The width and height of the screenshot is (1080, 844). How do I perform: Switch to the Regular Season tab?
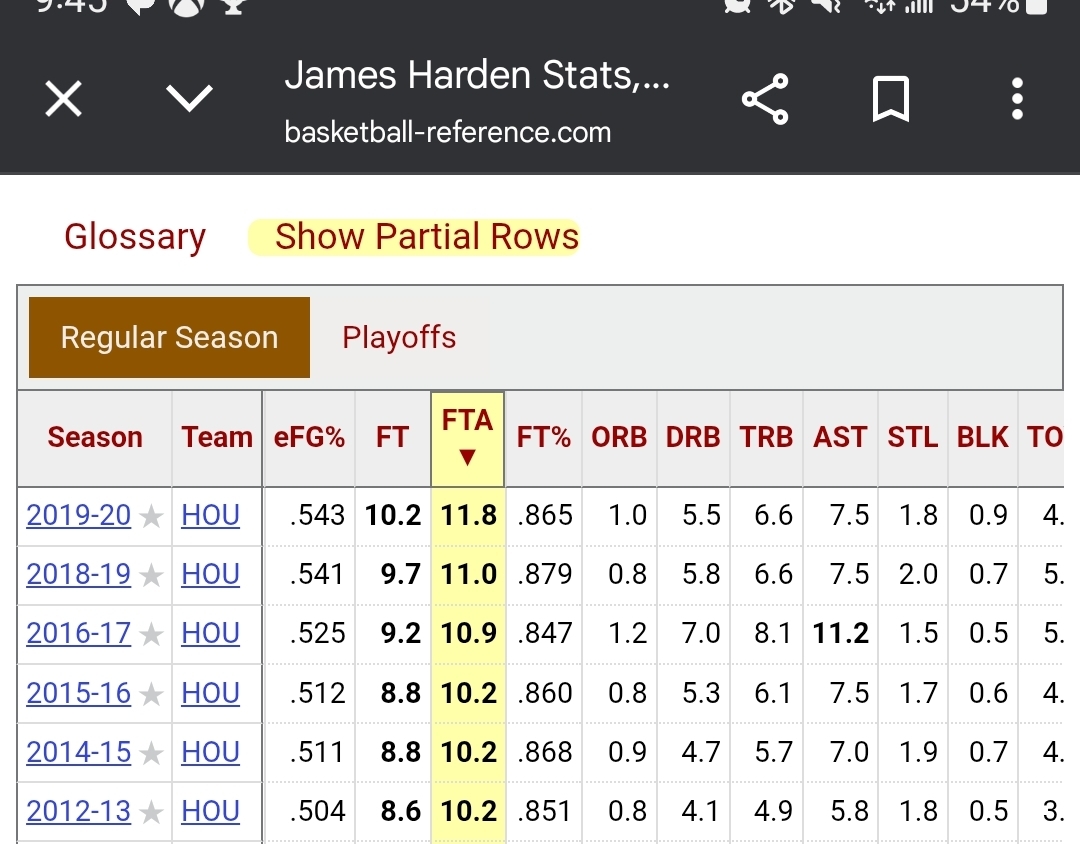tap(169, 338)
